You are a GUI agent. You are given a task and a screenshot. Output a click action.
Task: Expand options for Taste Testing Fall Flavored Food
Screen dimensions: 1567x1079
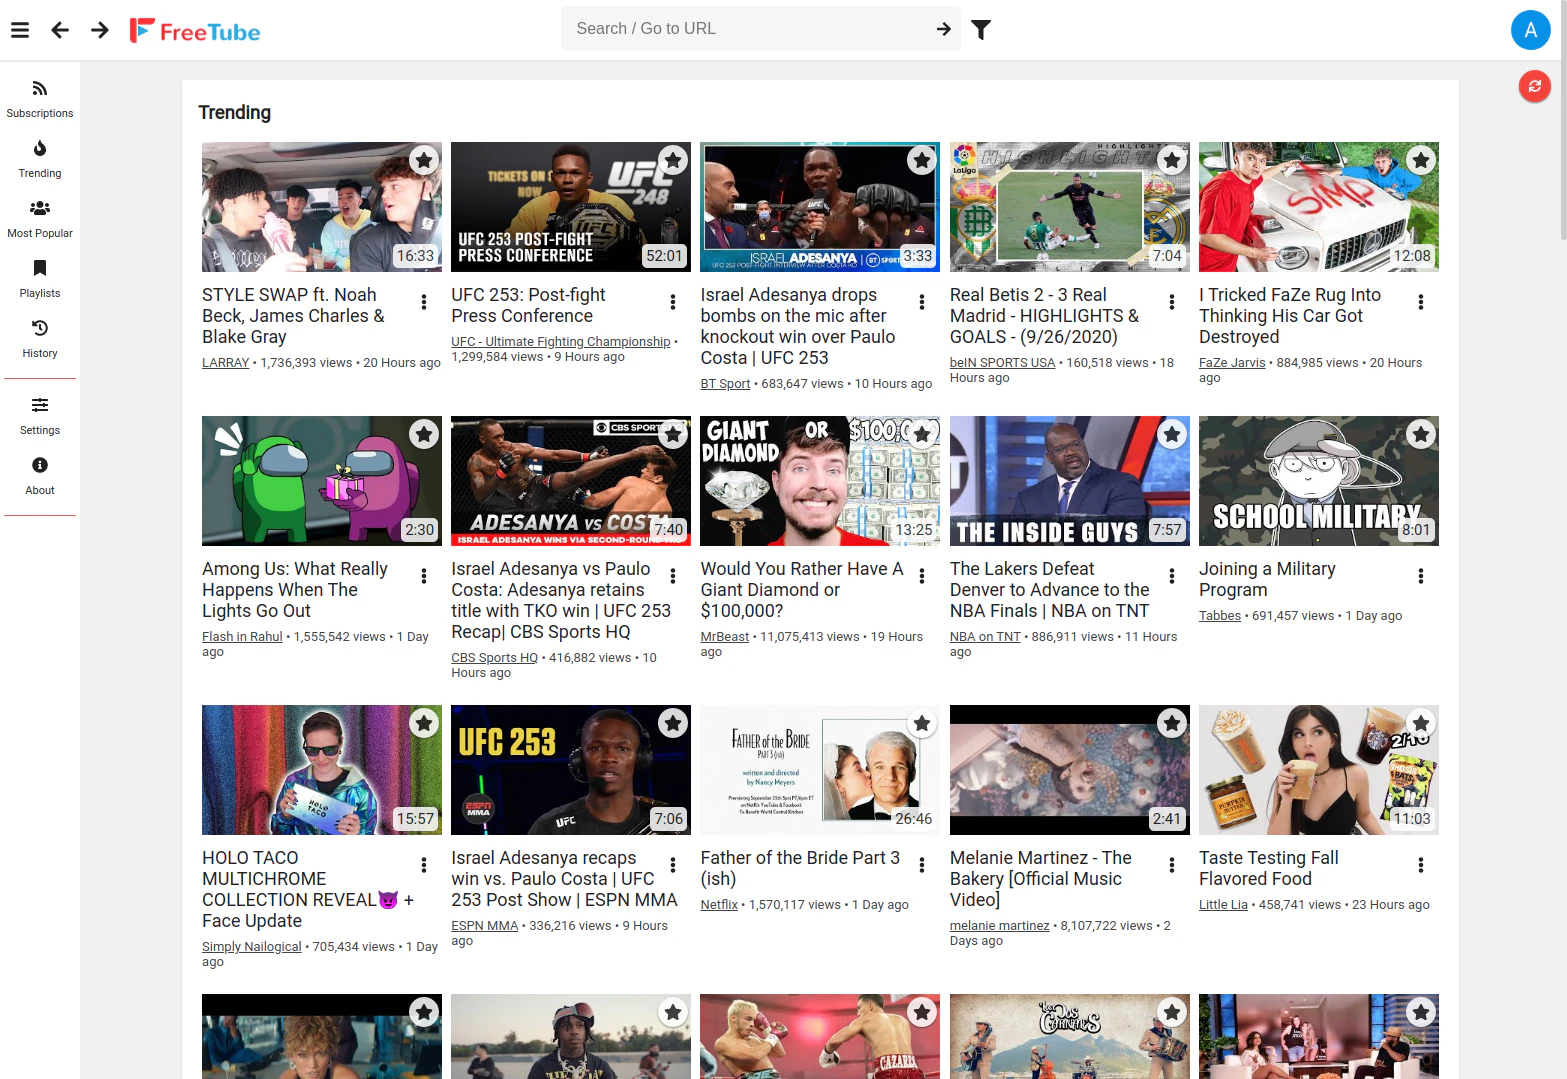click(x=1420, y=864)
